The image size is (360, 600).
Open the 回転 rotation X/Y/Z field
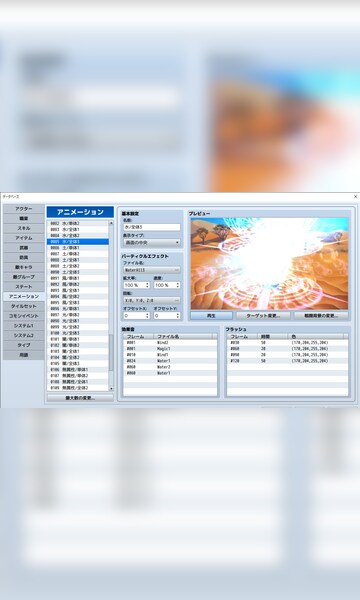point(151,300)
